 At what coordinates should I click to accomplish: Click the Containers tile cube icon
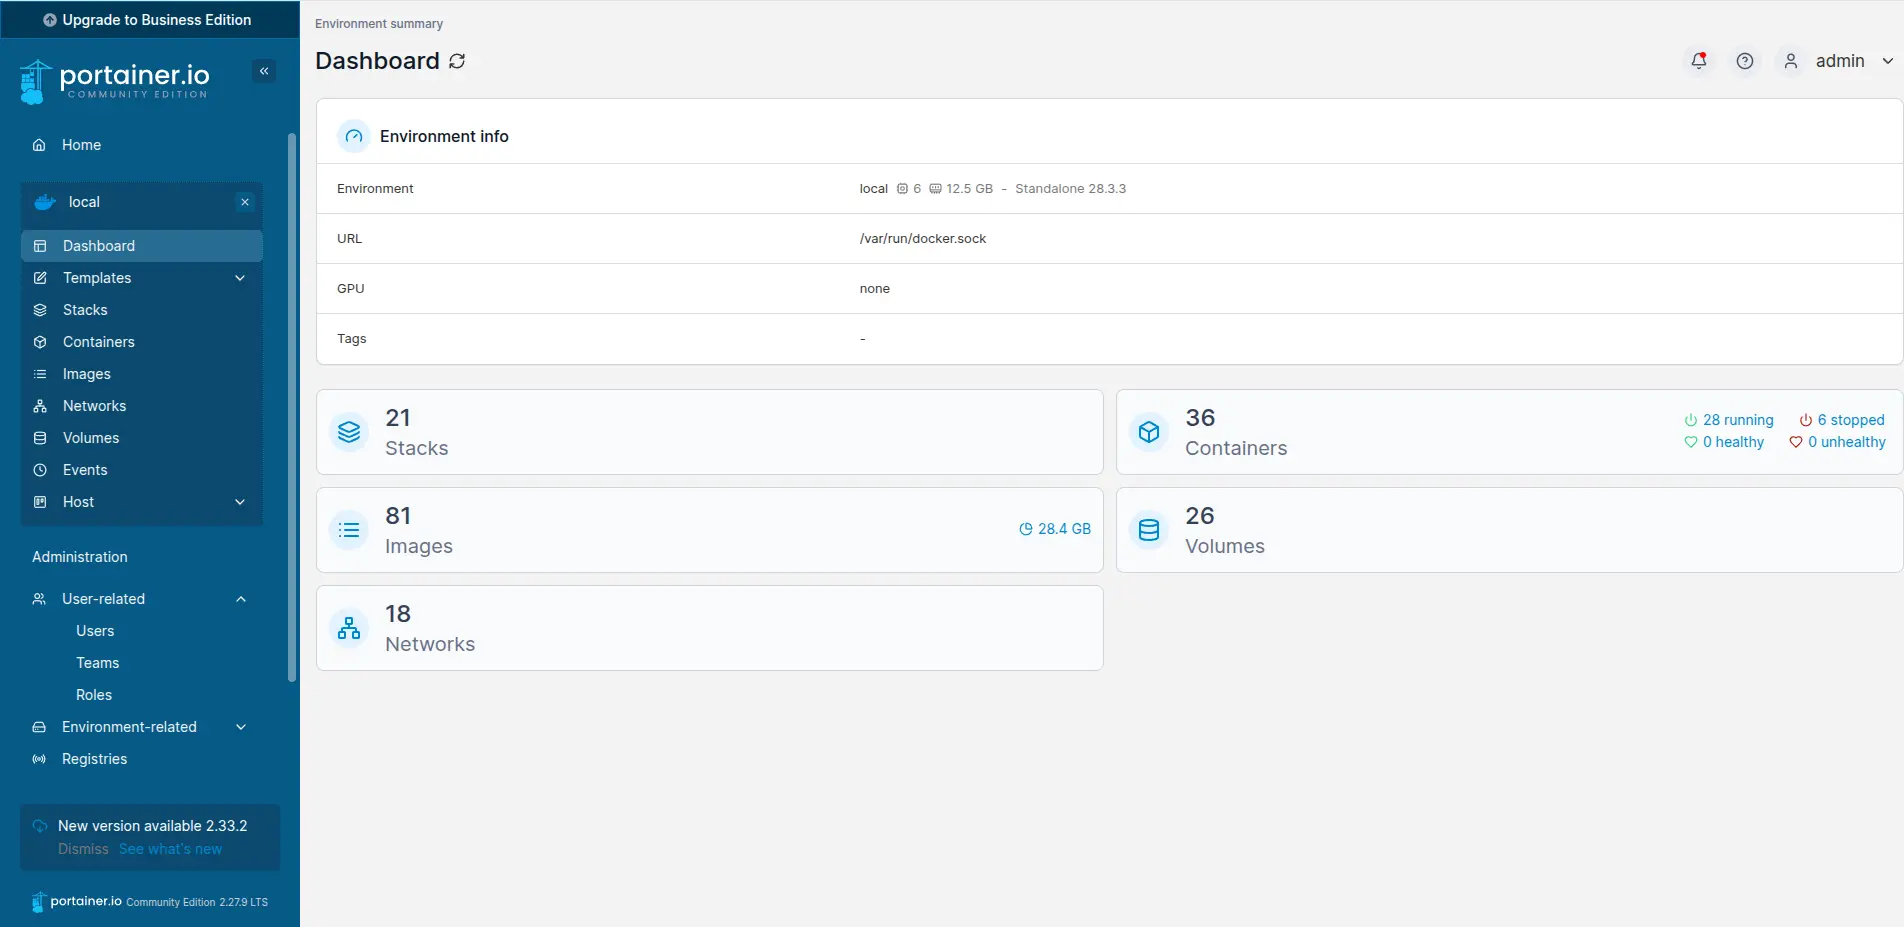pyautogui.click(x=1149, y=432)
